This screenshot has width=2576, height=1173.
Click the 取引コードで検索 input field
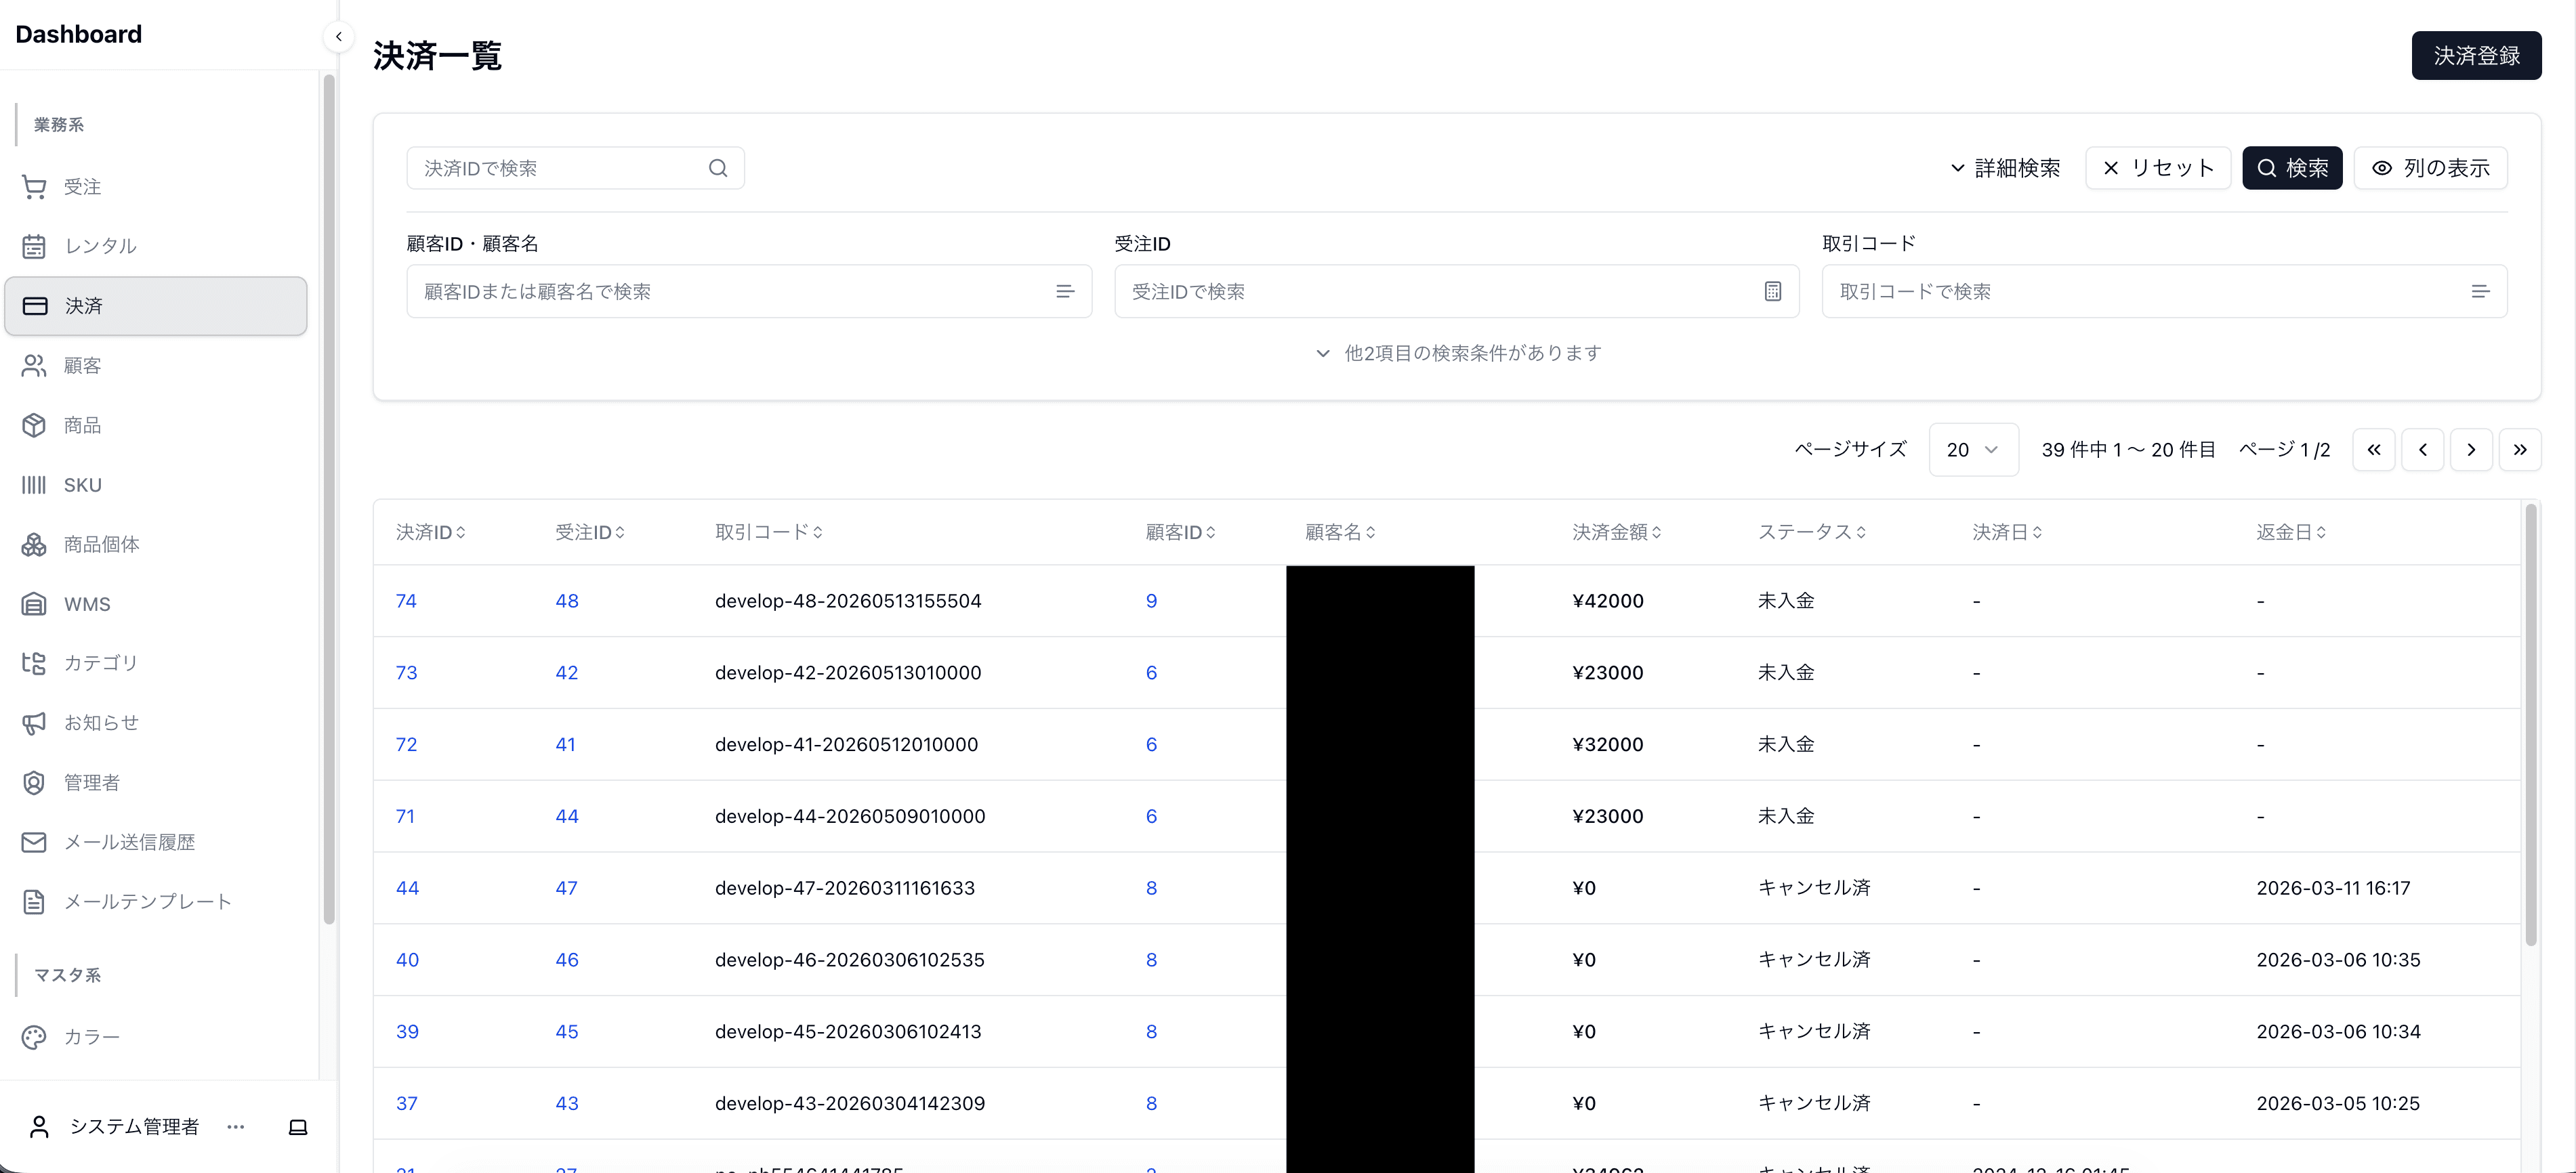coord(2164,291)
